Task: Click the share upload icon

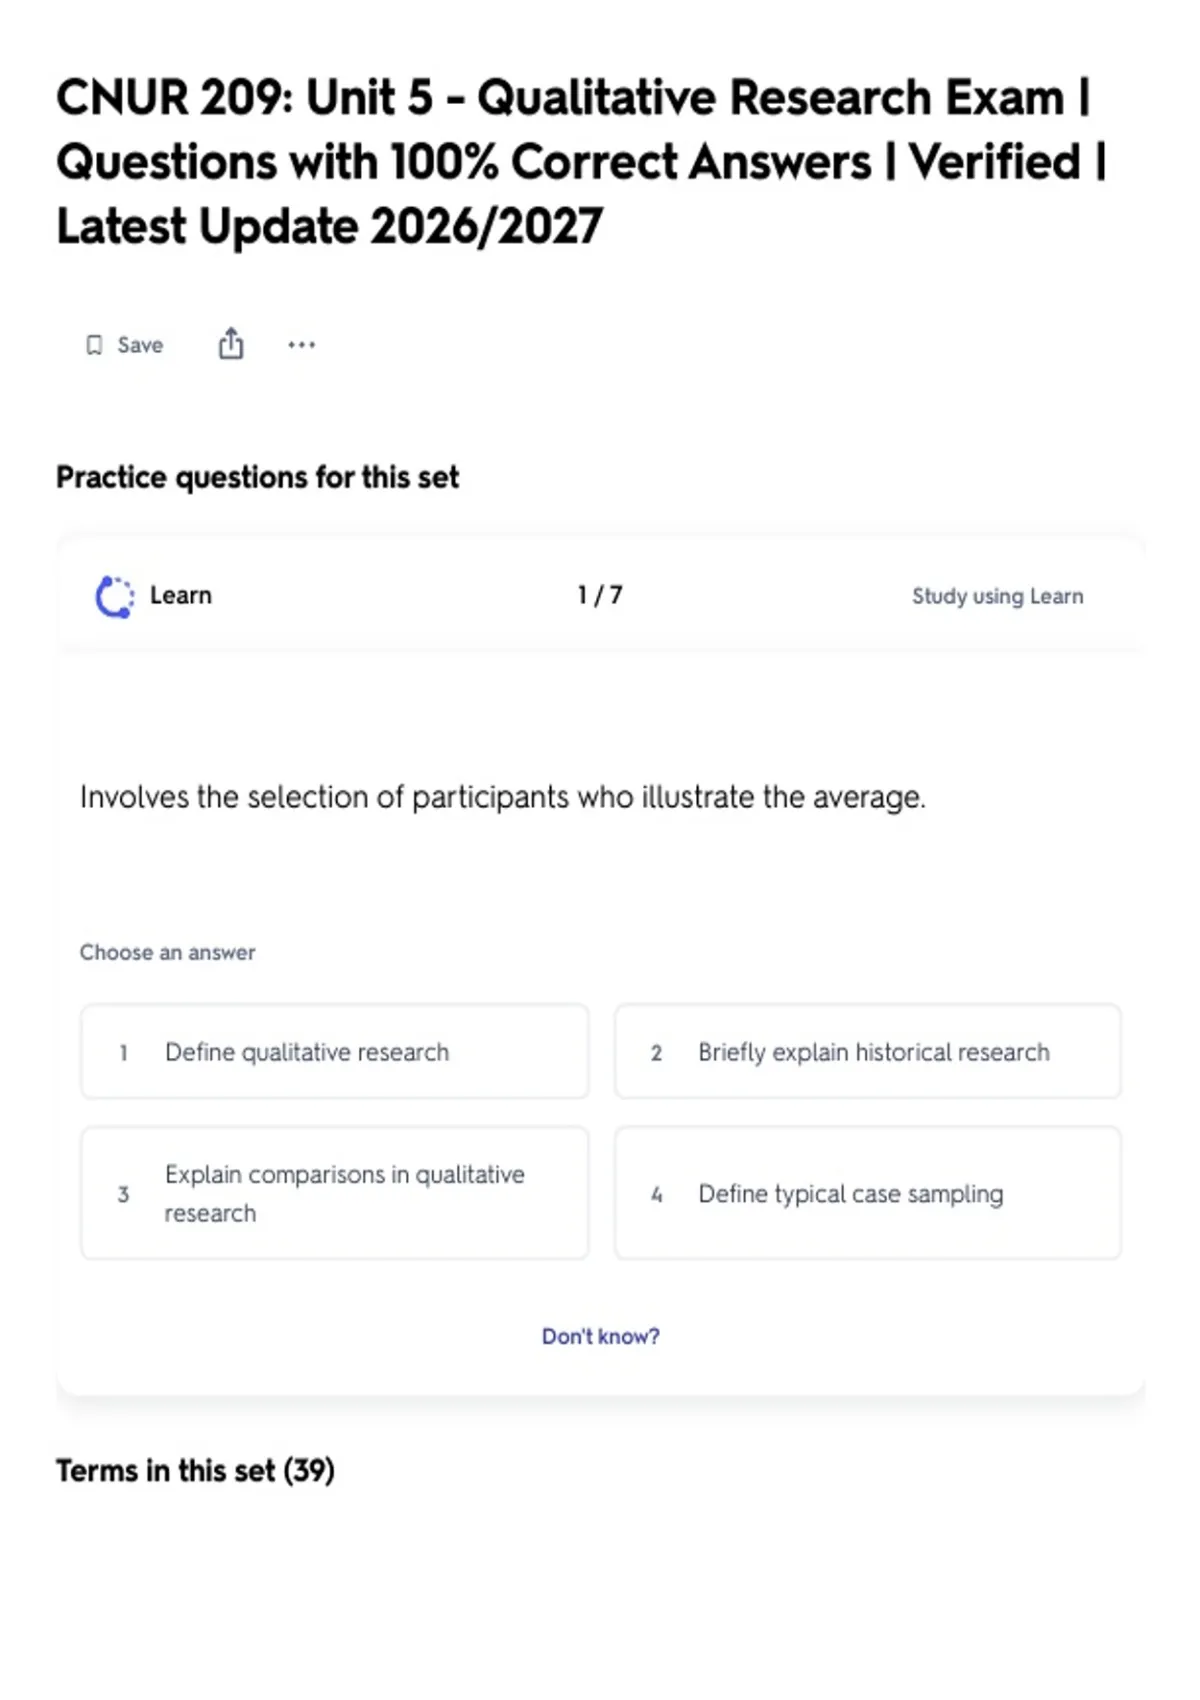Action: pos(231,343)
